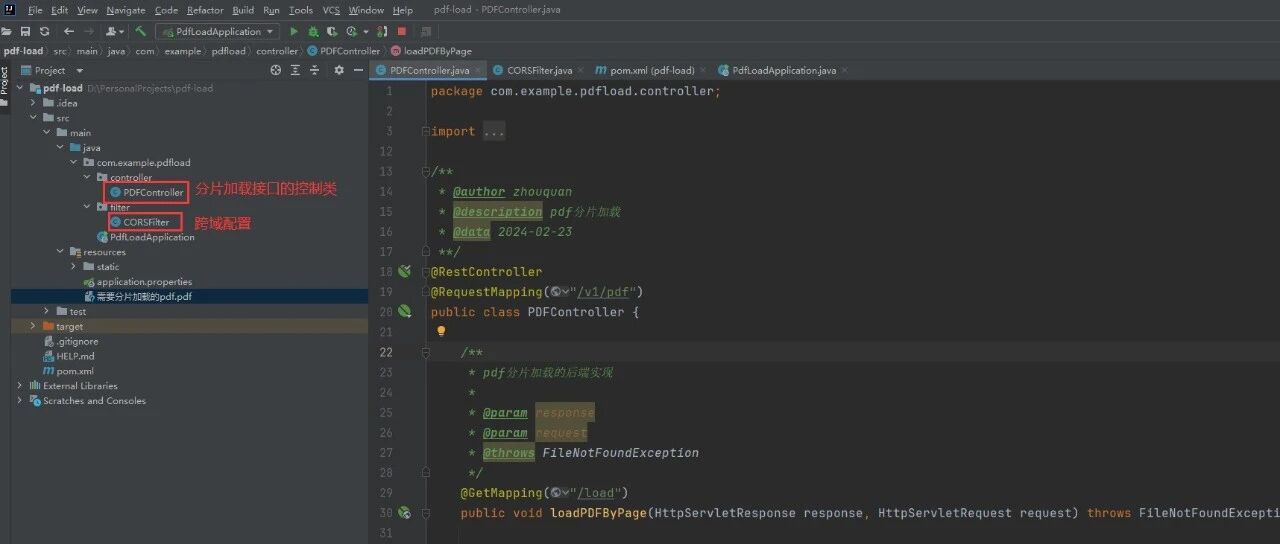Collapse all in the Project panel
Viewport: 1280px width, 544px height.
point(315,70)
